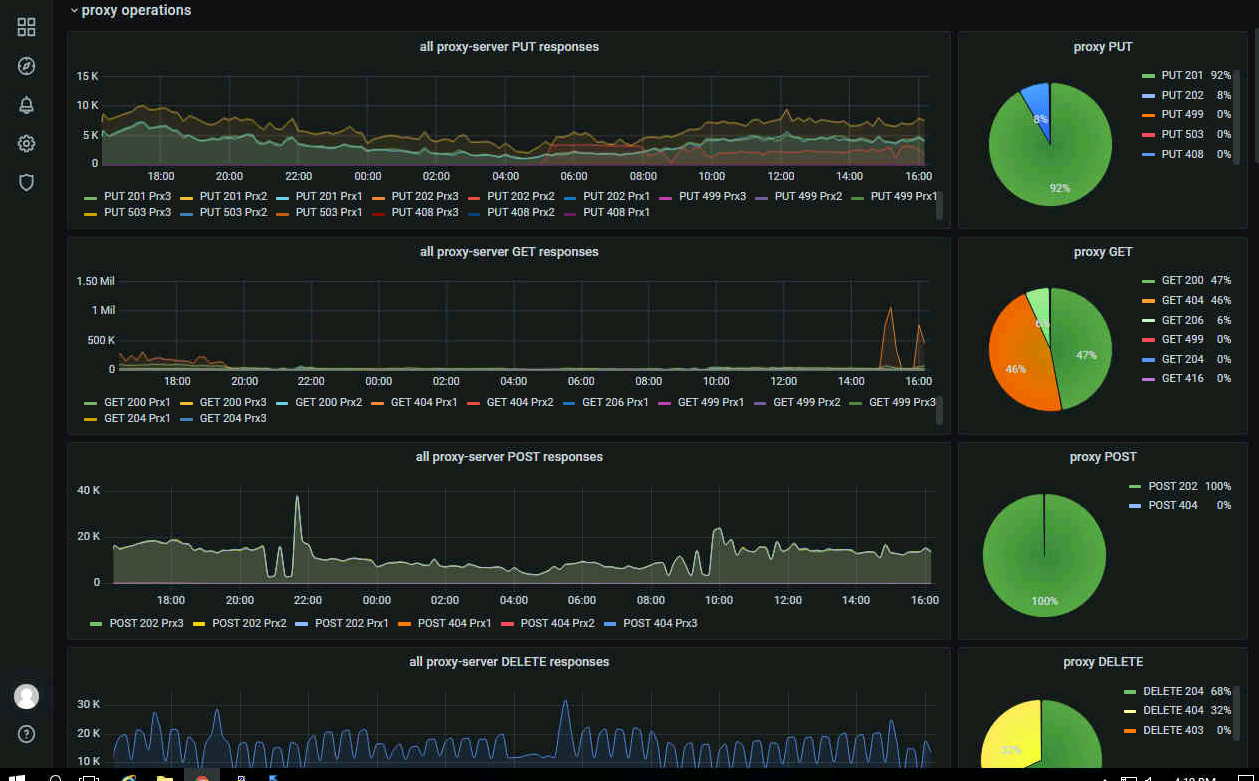The width and height of the screenshot is (1259, 781).
Task: Click the user avatar in sidebar
Action: [x=27, y=696]
